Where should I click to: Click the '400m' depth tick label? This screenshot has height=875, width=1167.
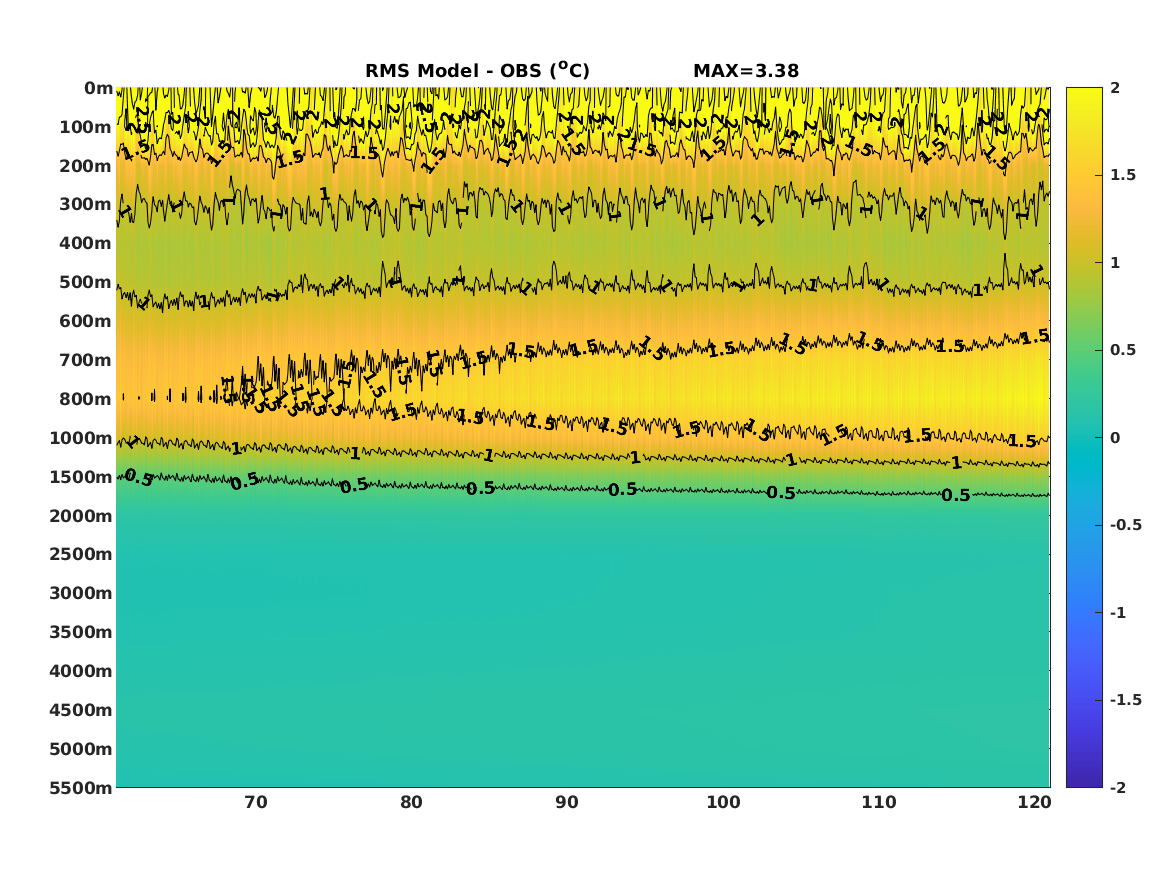(x=86, y=243)
